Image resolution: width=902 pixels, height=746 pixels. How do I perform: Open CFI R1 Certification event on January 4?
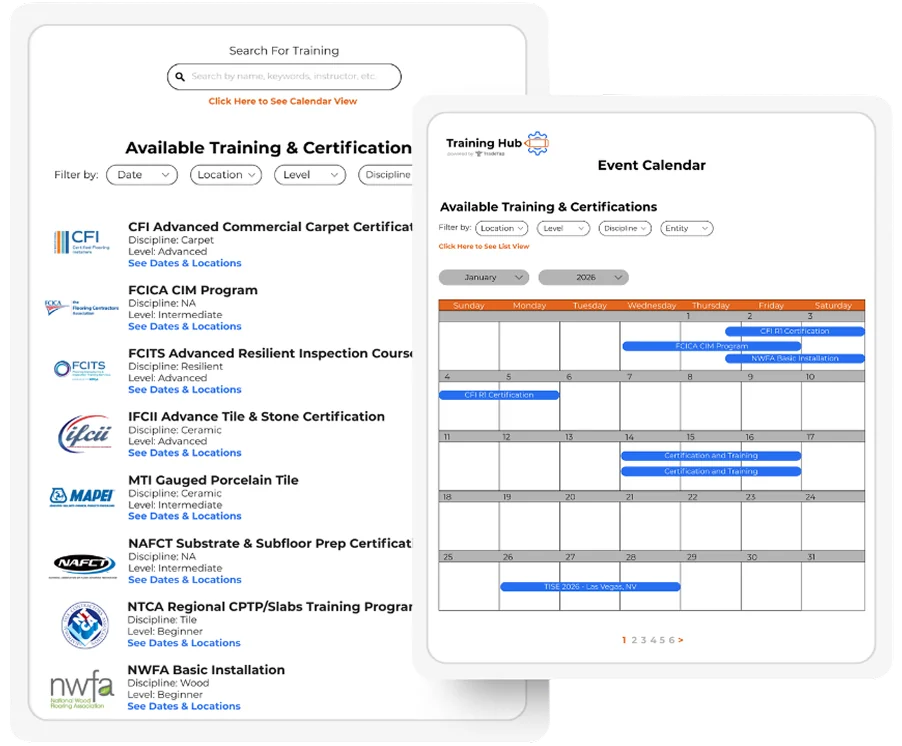[499, 395]
